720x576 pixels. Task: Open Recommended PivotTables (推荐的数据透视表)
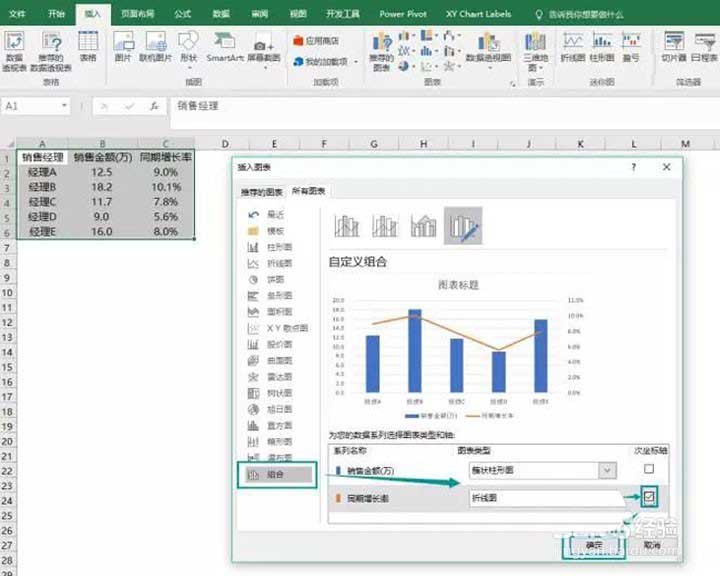[51, 51]
